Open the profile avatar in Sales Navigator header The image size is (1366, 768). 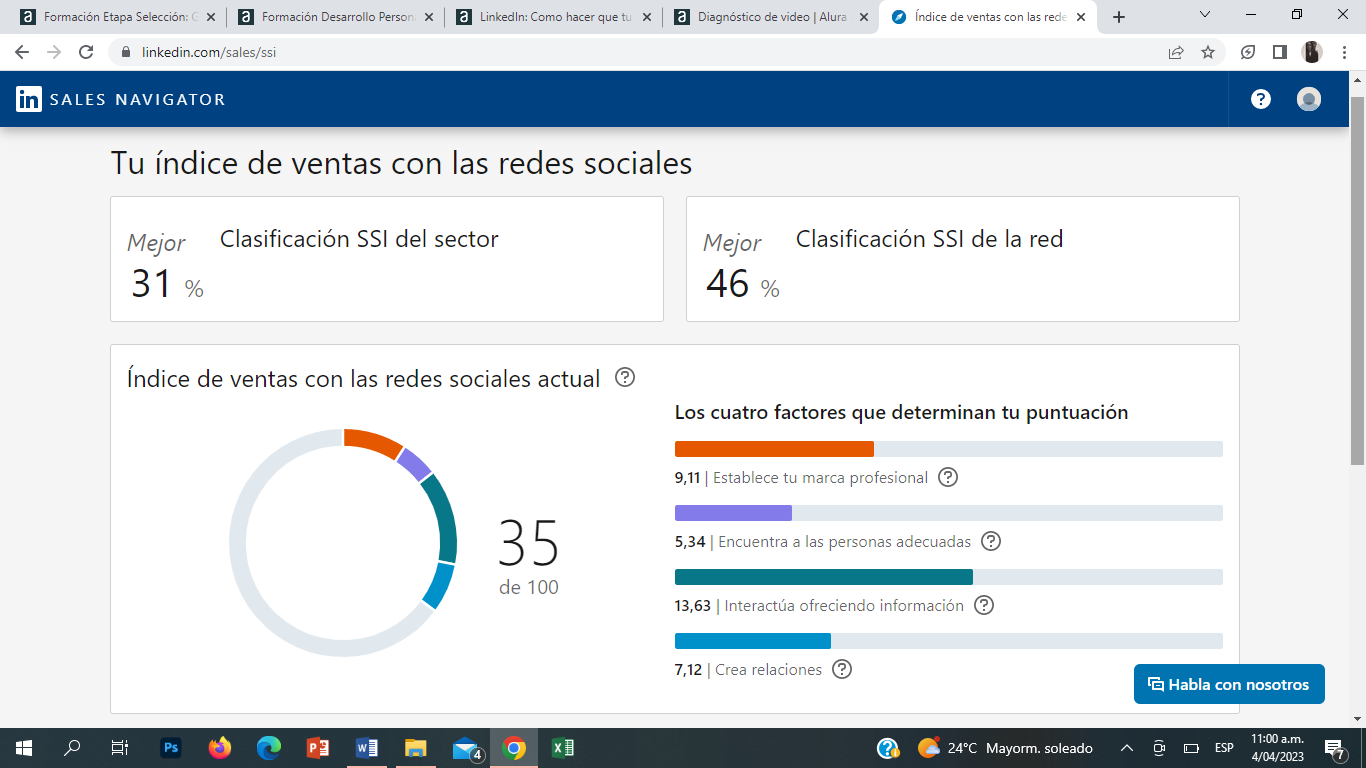1309,99
